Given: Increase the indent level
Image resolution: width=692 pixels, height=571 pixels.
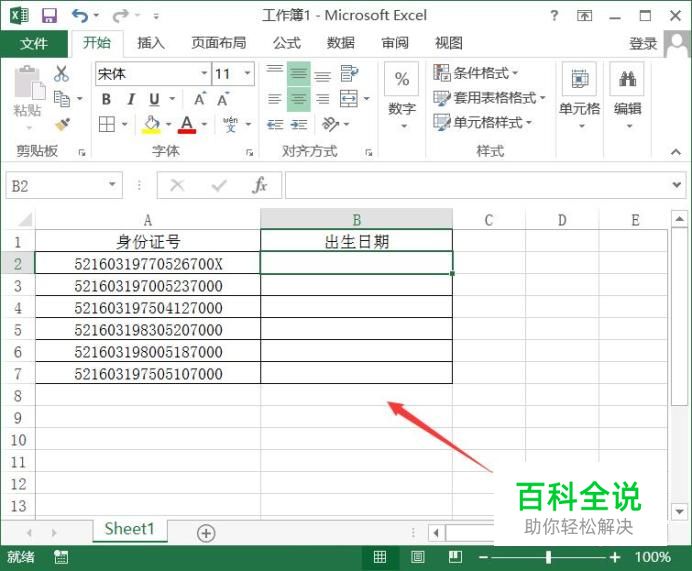Looking at the screenshot, I should tap(299, 124).
